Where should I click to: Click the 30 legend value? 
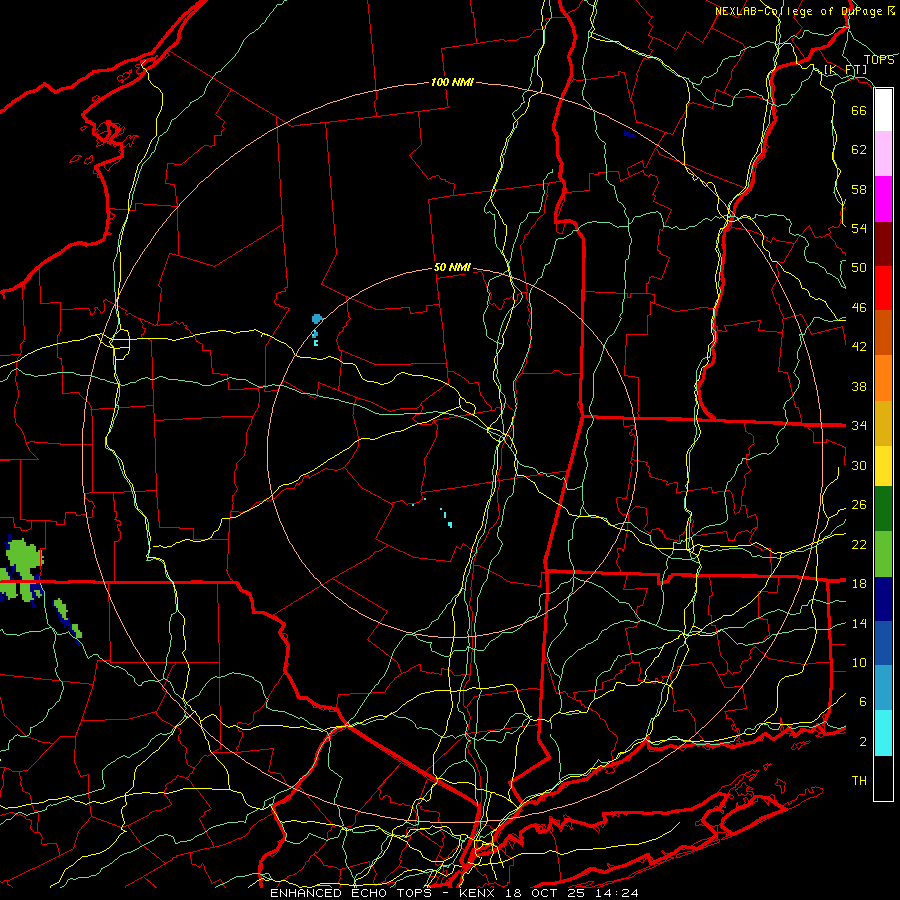coord(859,465)
